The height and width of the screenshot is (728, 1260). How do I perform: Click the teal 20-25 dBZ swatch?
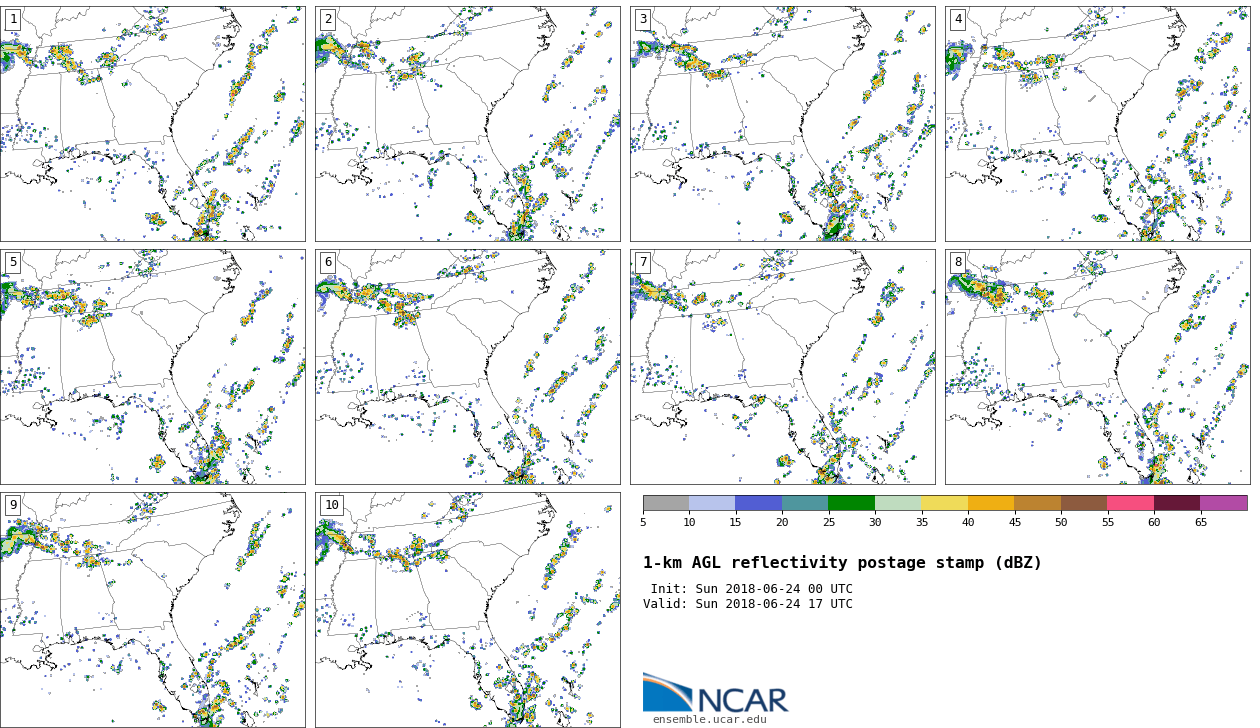point(805,503)
